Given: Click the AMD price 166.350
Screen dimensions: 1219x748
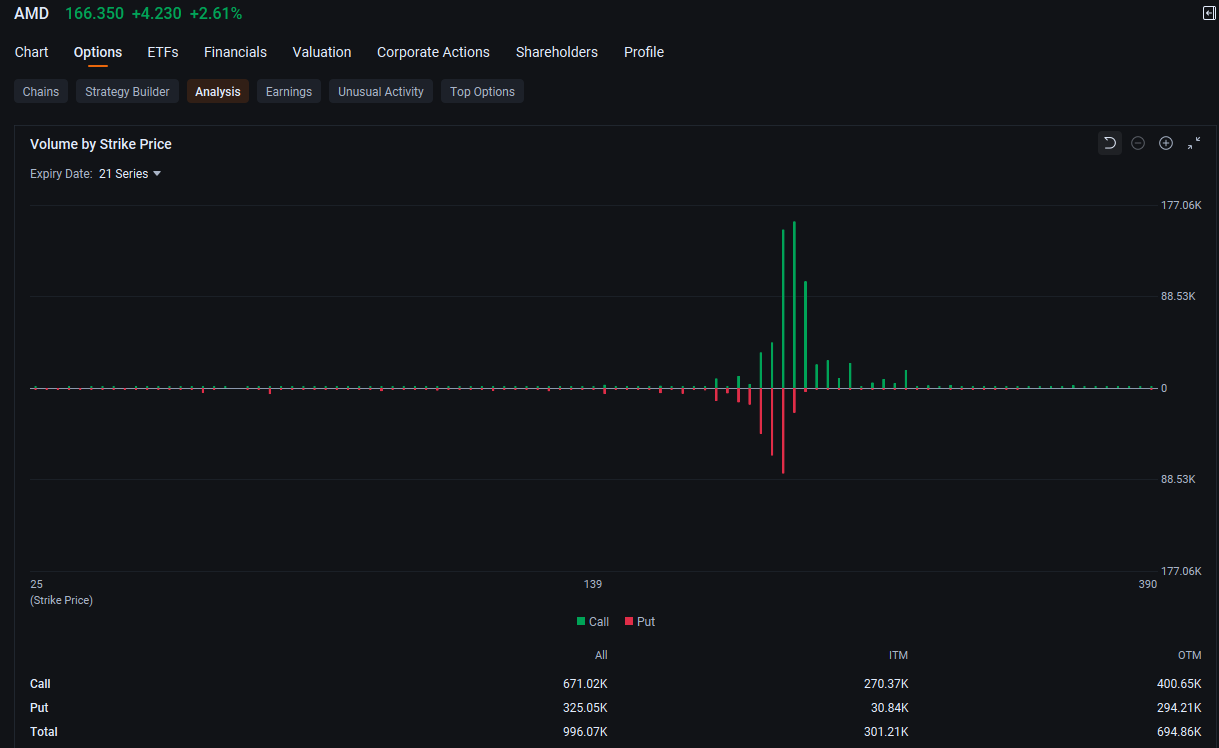Looking at the screenshot, I should pyautogui.click(x=94, y=14).
